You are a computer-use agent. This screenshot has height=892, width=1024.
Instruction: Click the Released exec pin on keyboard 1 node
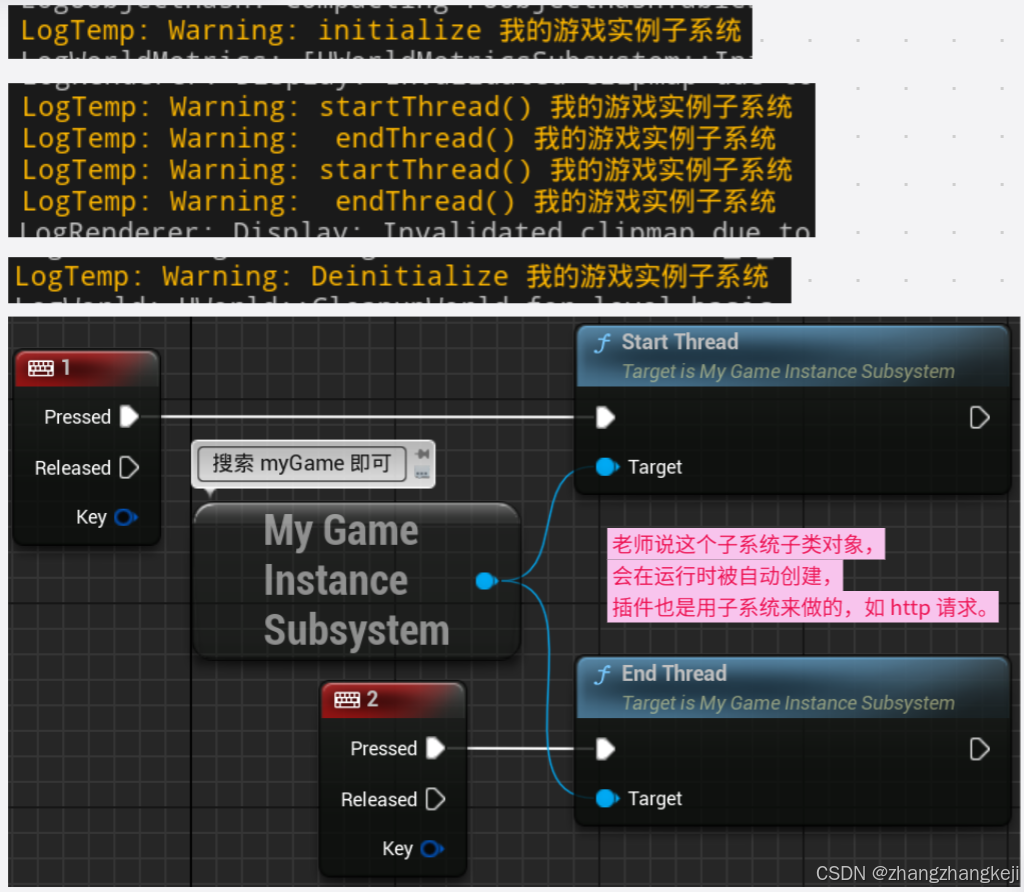click(x=129, y=468)
